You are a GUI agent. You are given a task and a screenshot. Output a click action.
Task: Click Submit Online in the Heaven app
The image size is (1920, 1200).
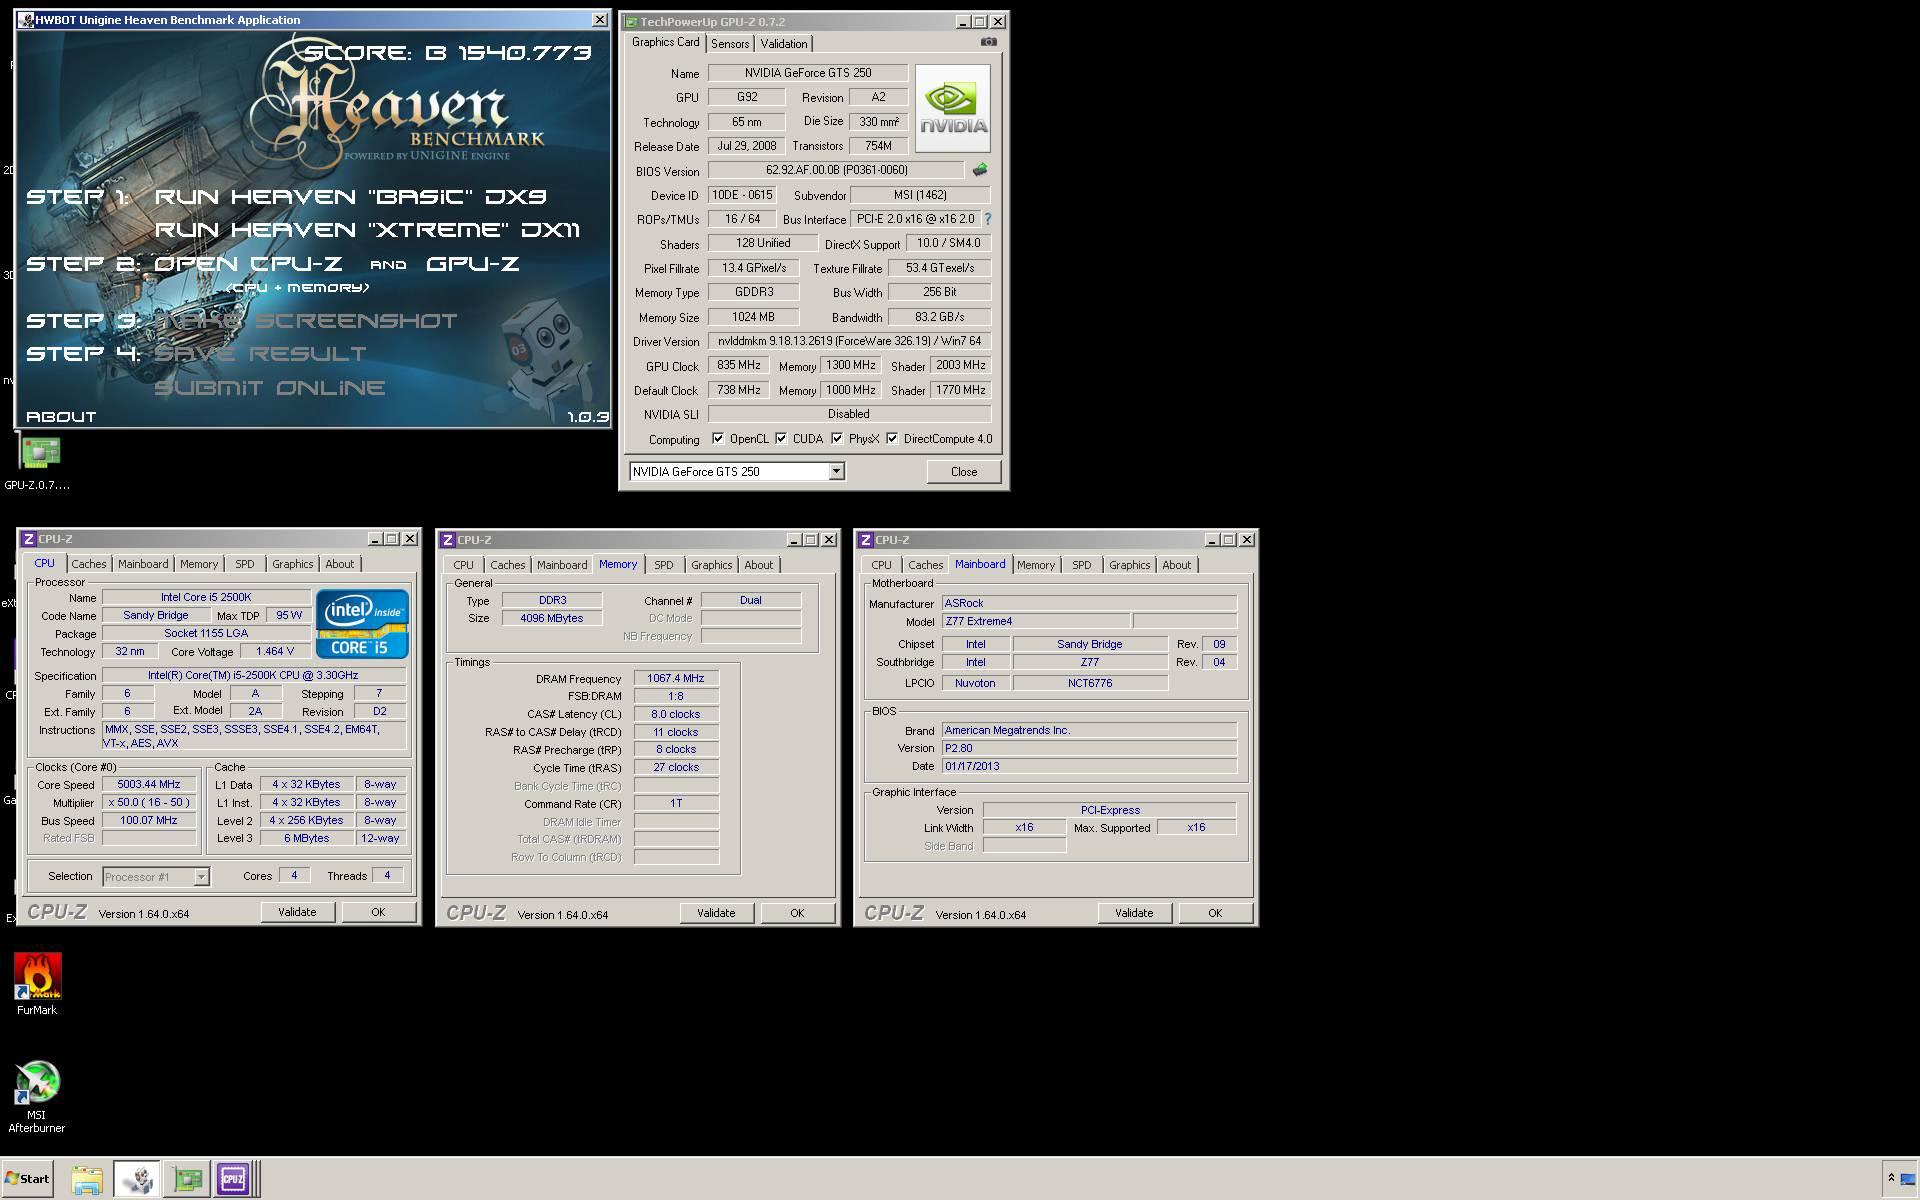pyautogui.click(x=269, y=388)
